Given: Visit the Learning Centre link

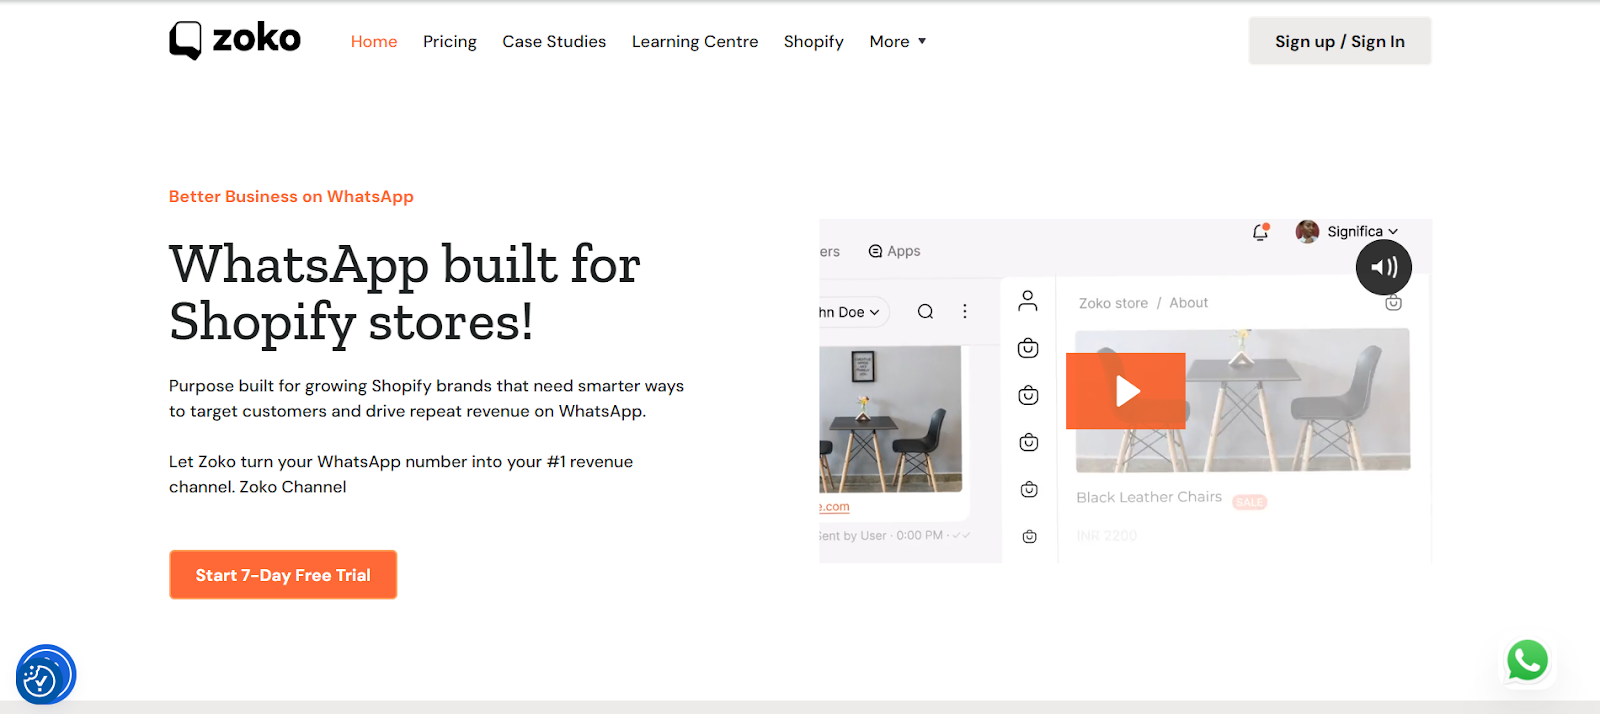Looking at the screenshot, I should point(695,41).
